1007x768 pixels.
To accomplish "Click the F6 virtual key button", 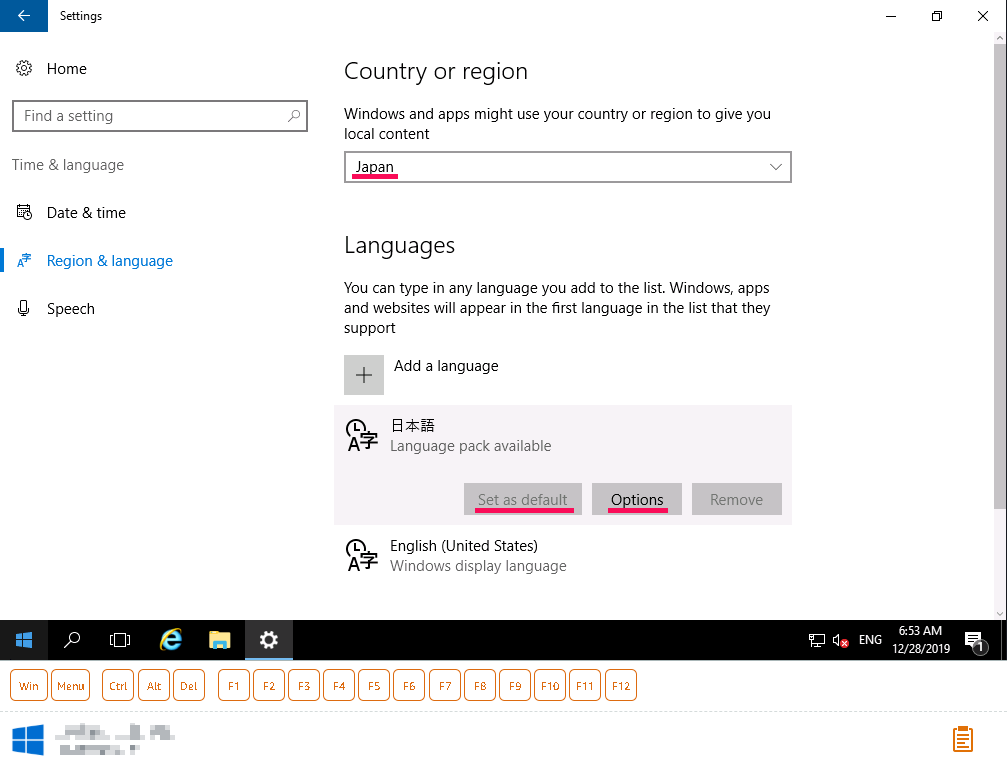I will pos(409,686).
